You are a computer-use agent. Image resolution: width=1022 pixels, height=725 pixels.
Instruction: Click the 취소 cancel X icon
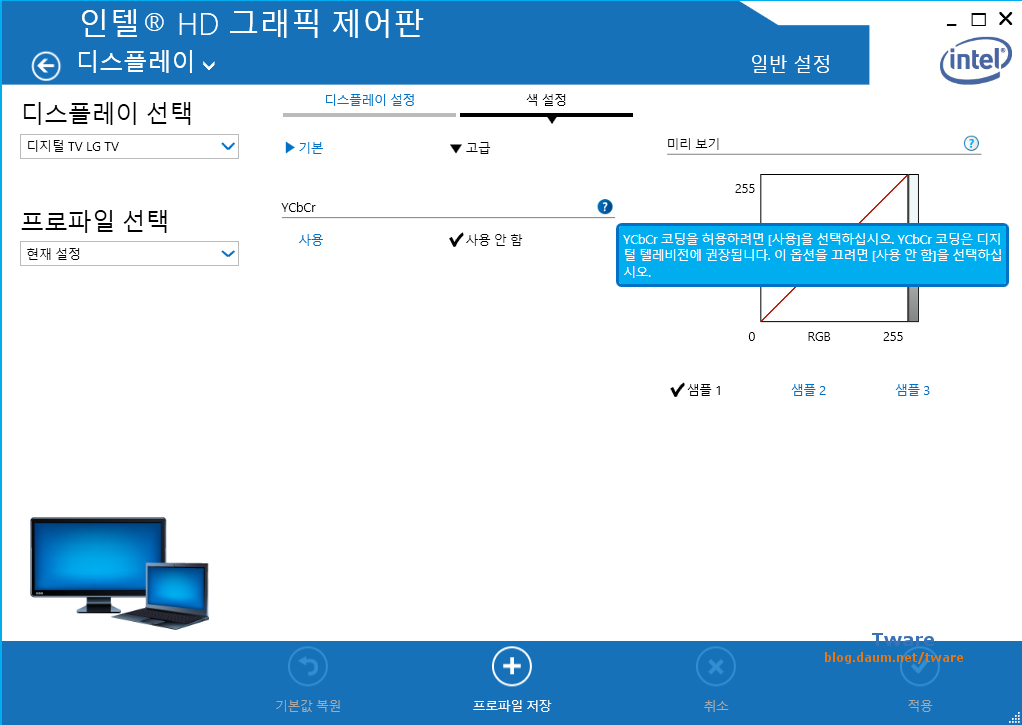click(x=716, y=666)
